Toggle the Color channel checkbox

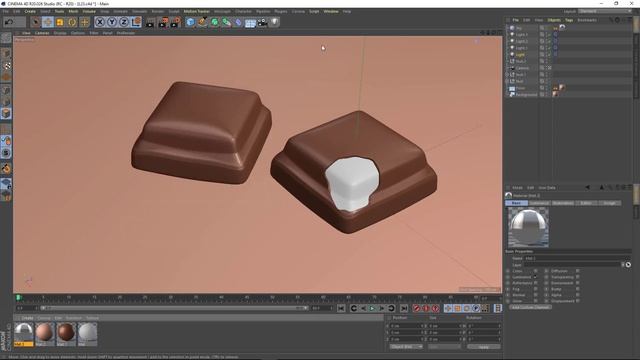coord(536,271)
